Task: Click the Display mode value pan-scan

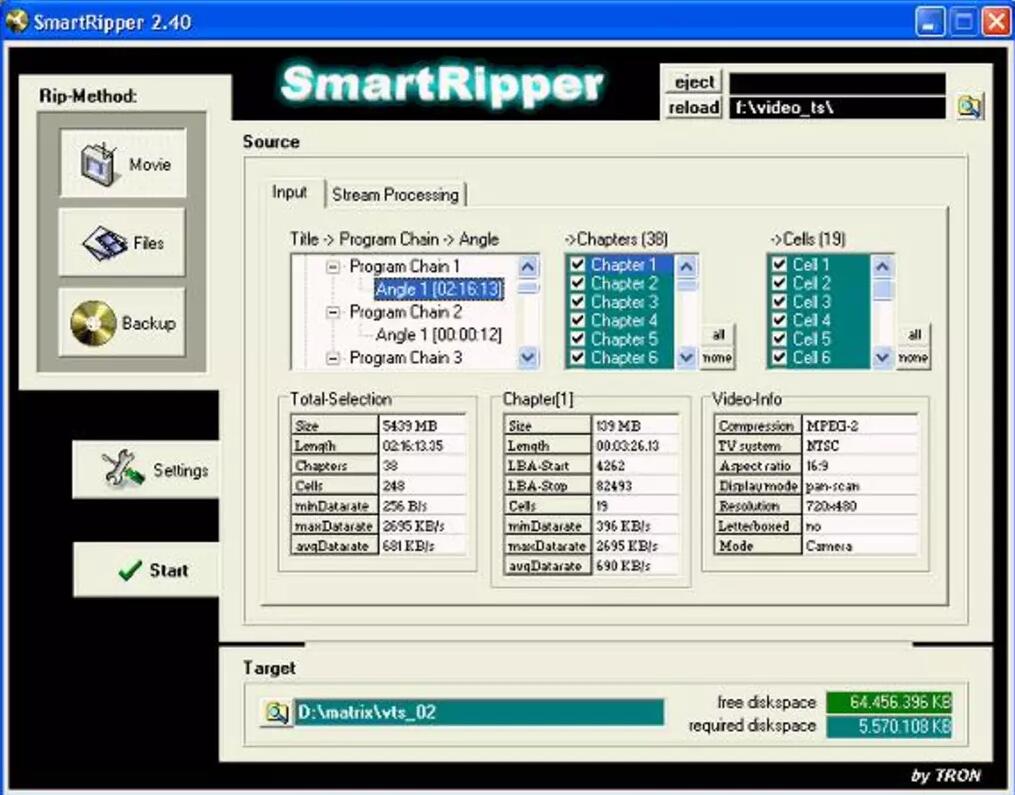Action: [x=860, y=486]
